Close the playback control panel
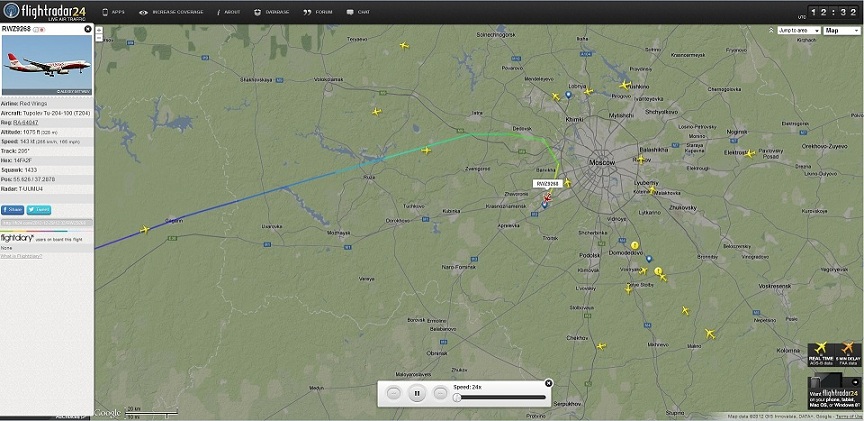 coord(548,384)
